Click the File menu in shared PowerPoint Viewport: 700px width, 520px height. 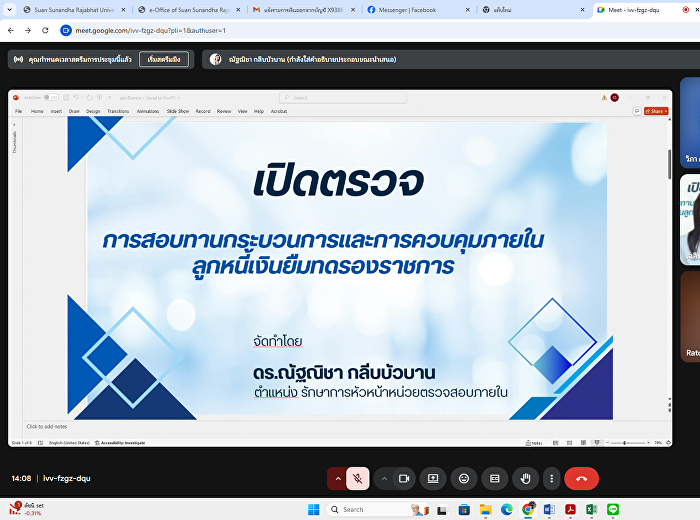click(x=18, y=111)
